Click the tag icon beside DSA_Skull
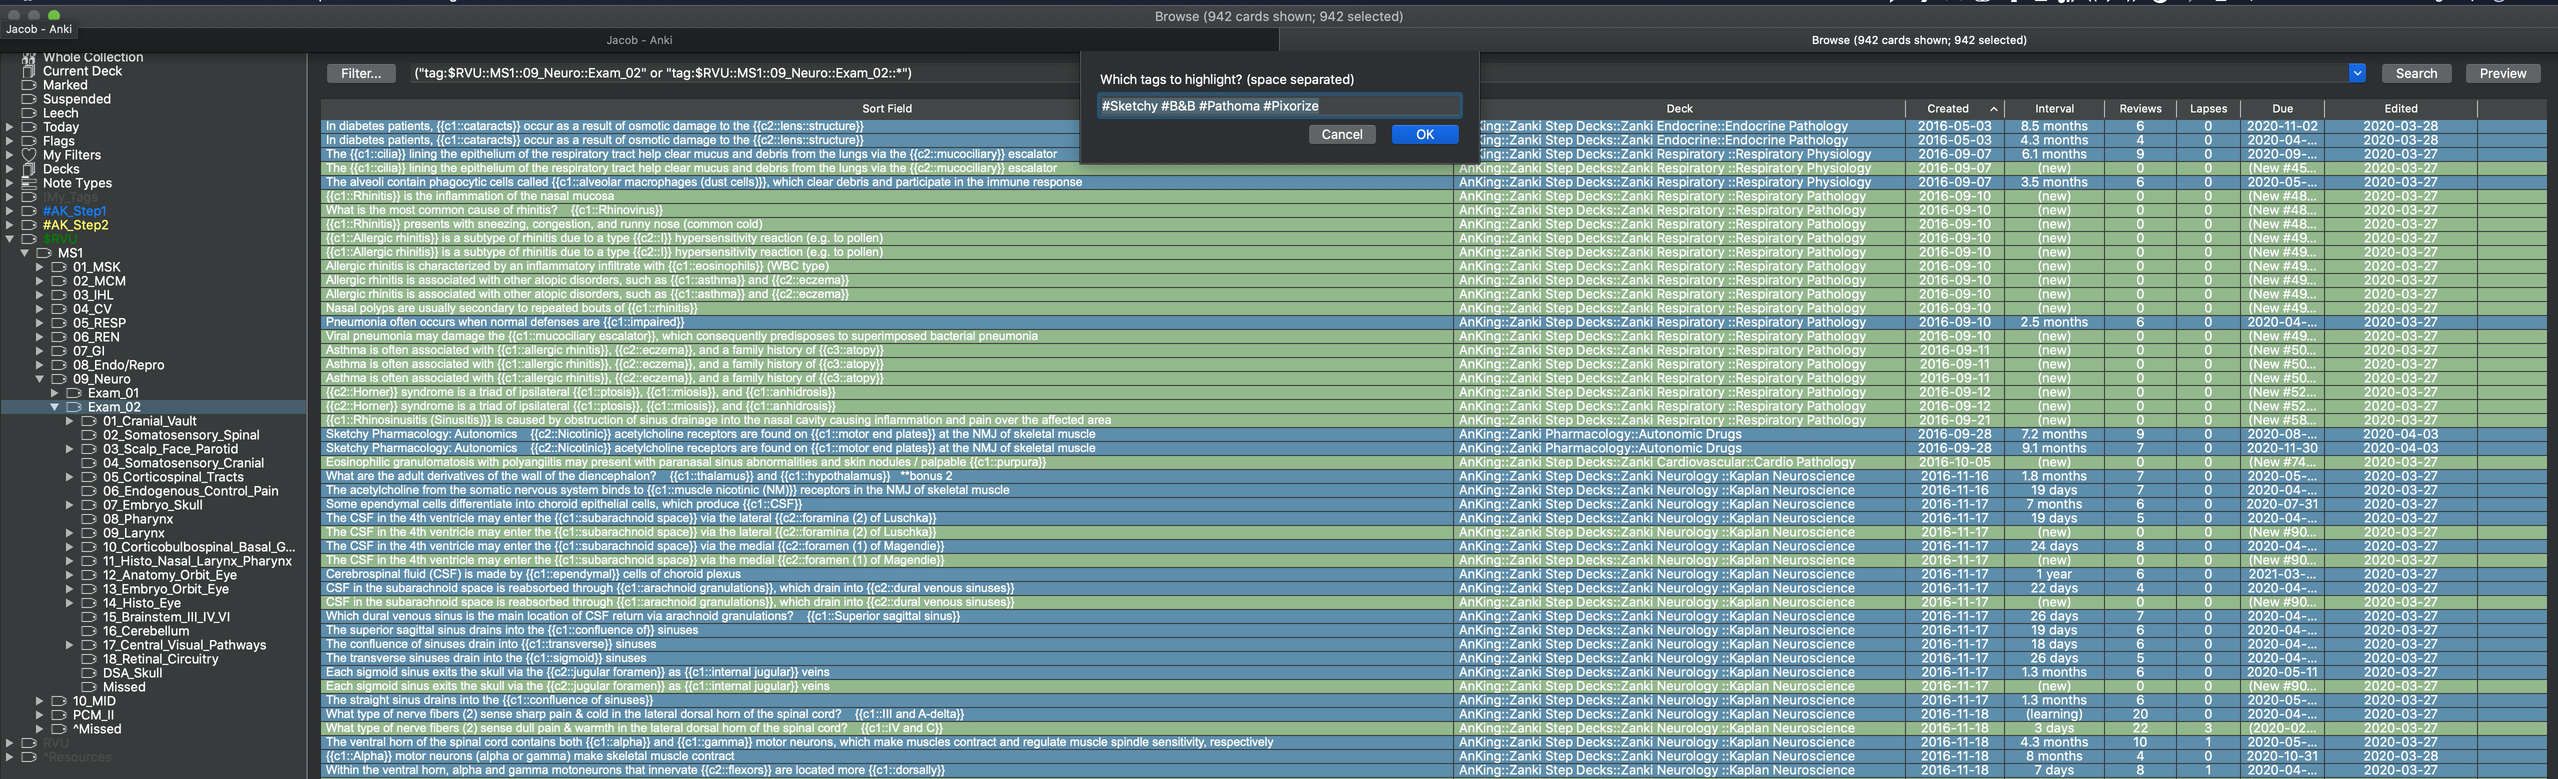The width and height of the screenshot is (2558, 779). [x=89, y=674]
